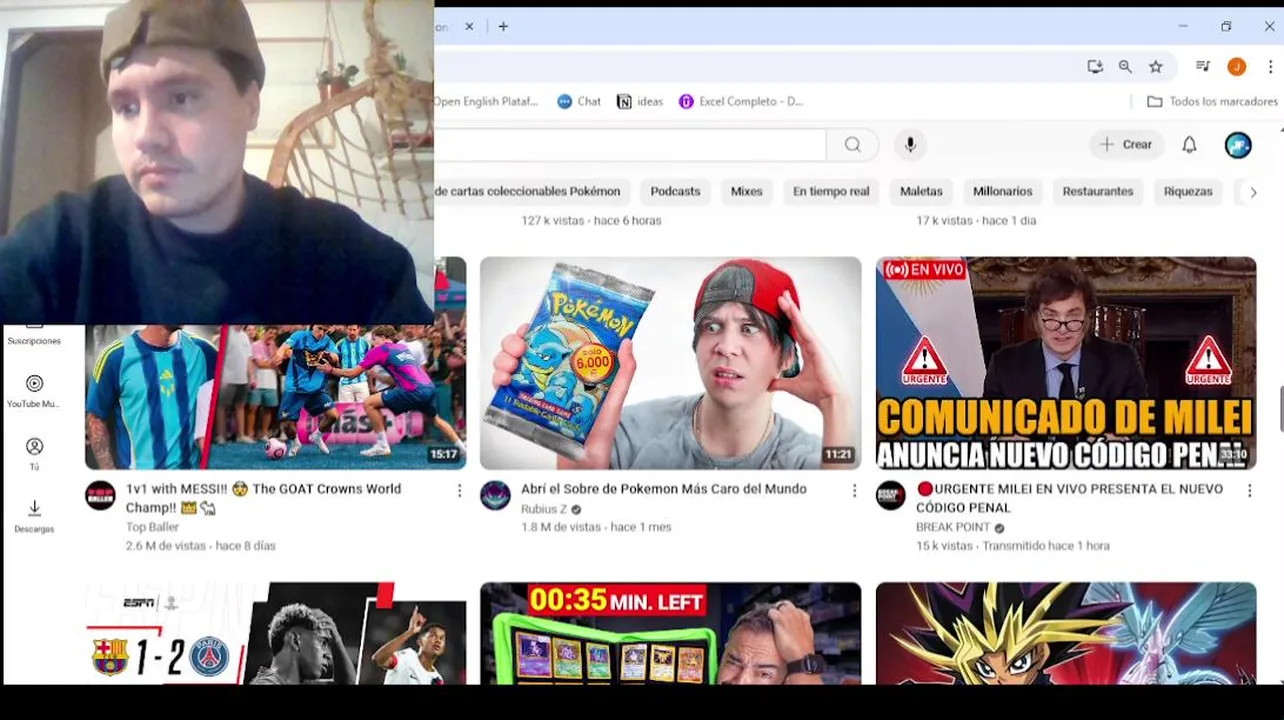
Task: Open Suscripciones in the sidebar
Action: (34, 336)
